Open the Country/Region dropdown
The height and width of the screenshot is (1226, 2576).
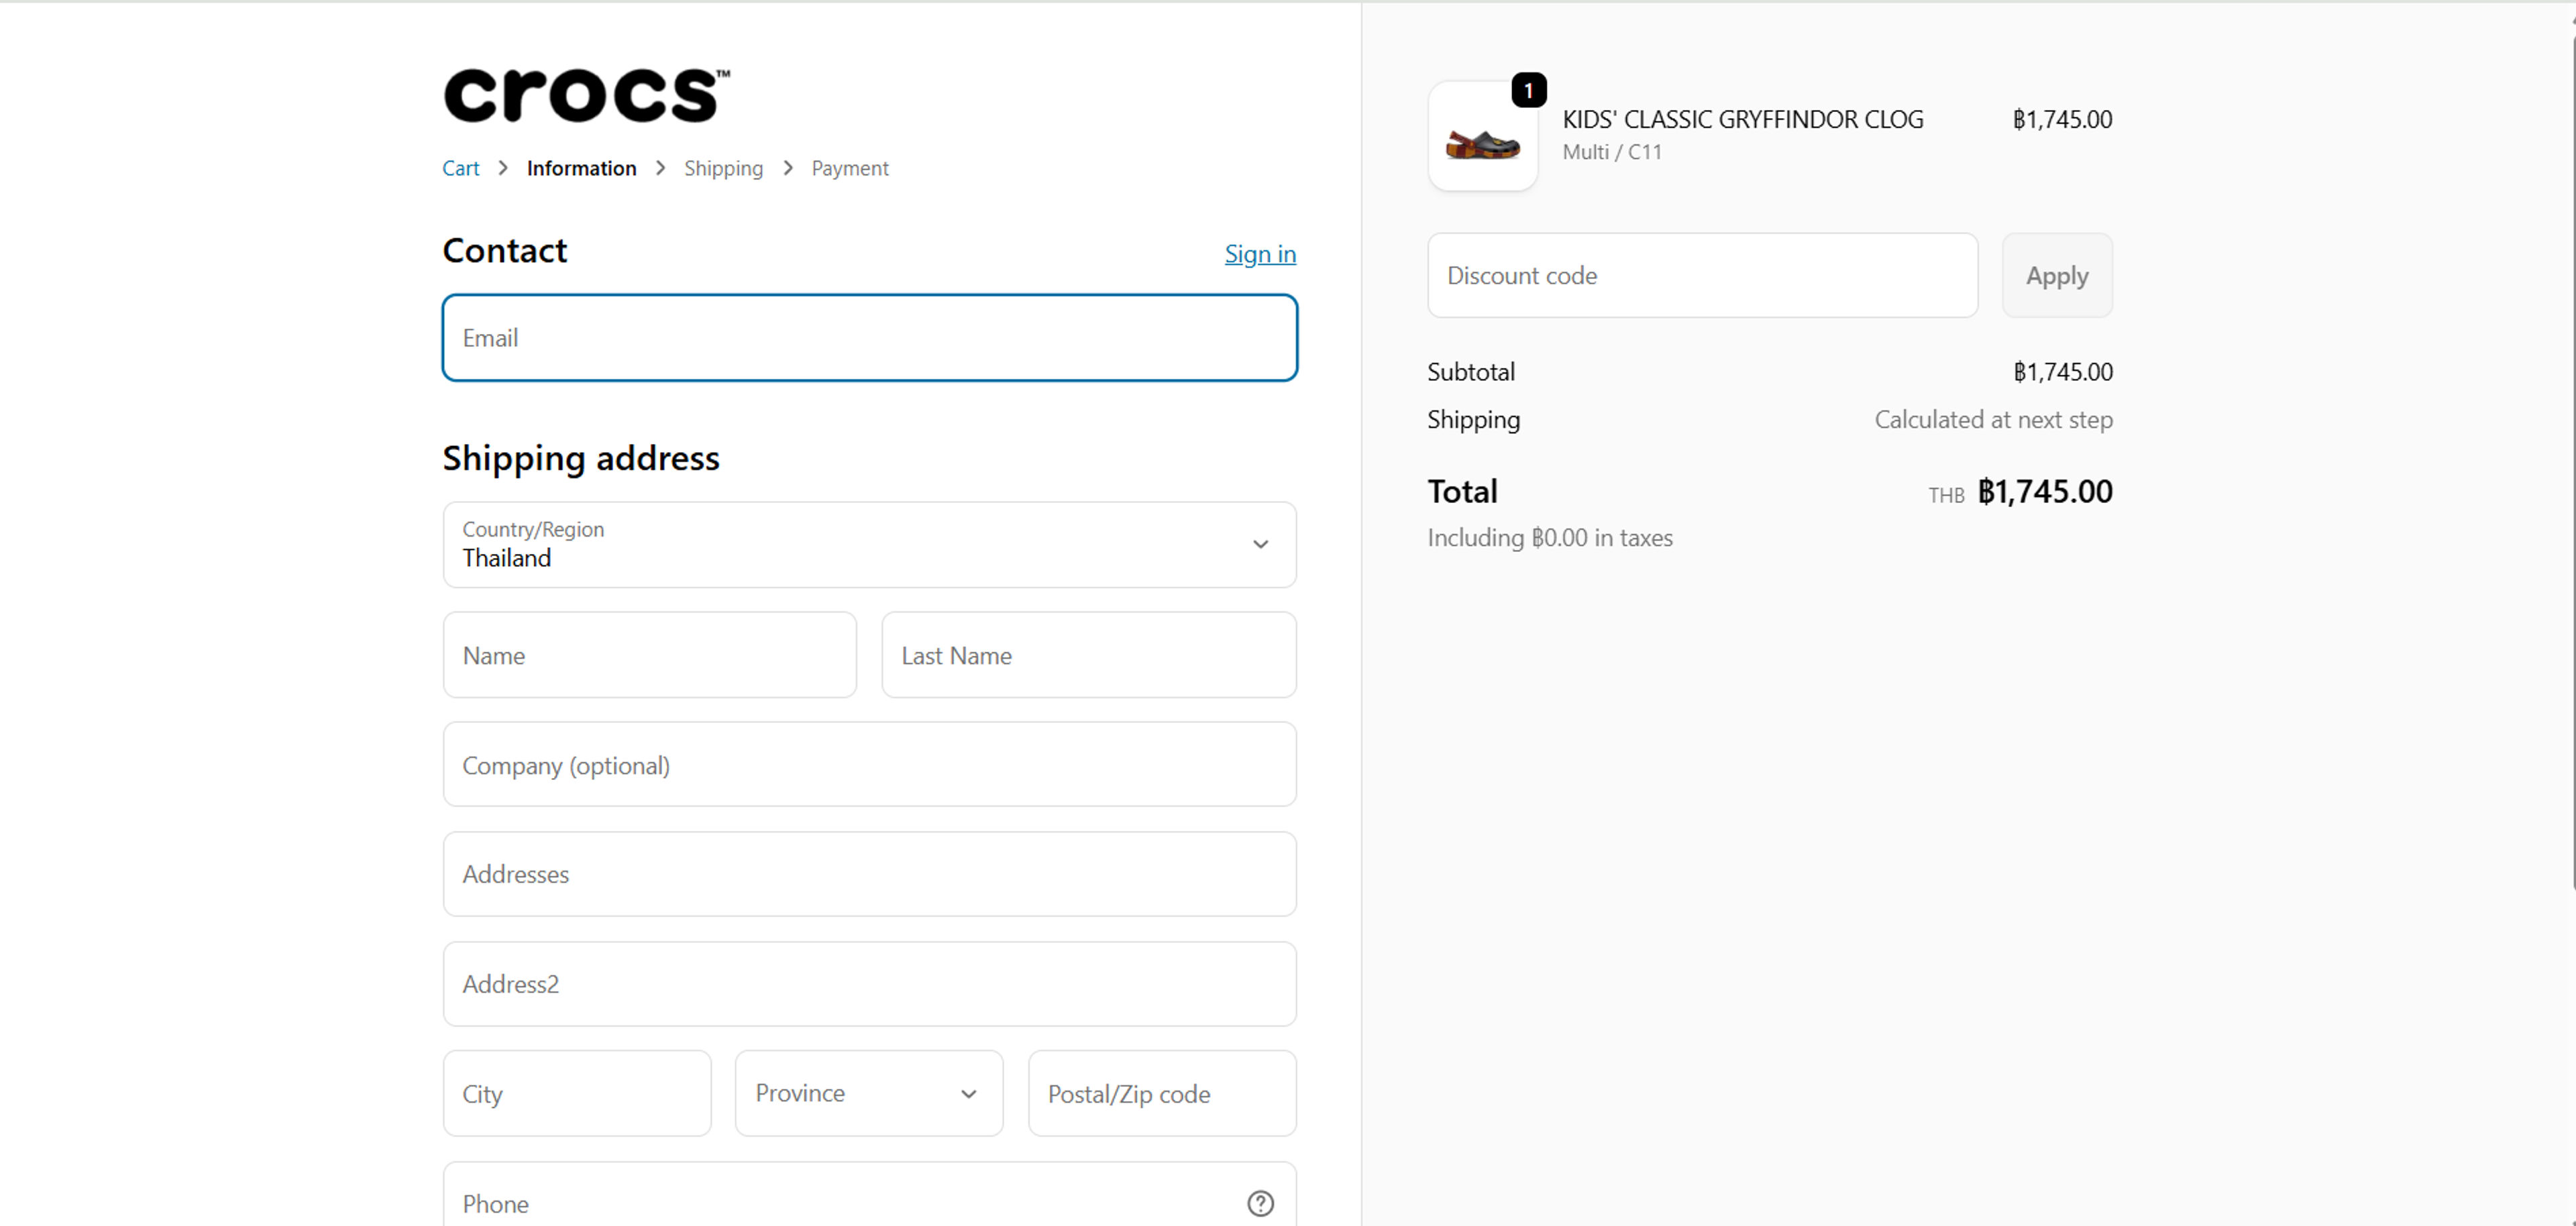(x=869, y=545)
